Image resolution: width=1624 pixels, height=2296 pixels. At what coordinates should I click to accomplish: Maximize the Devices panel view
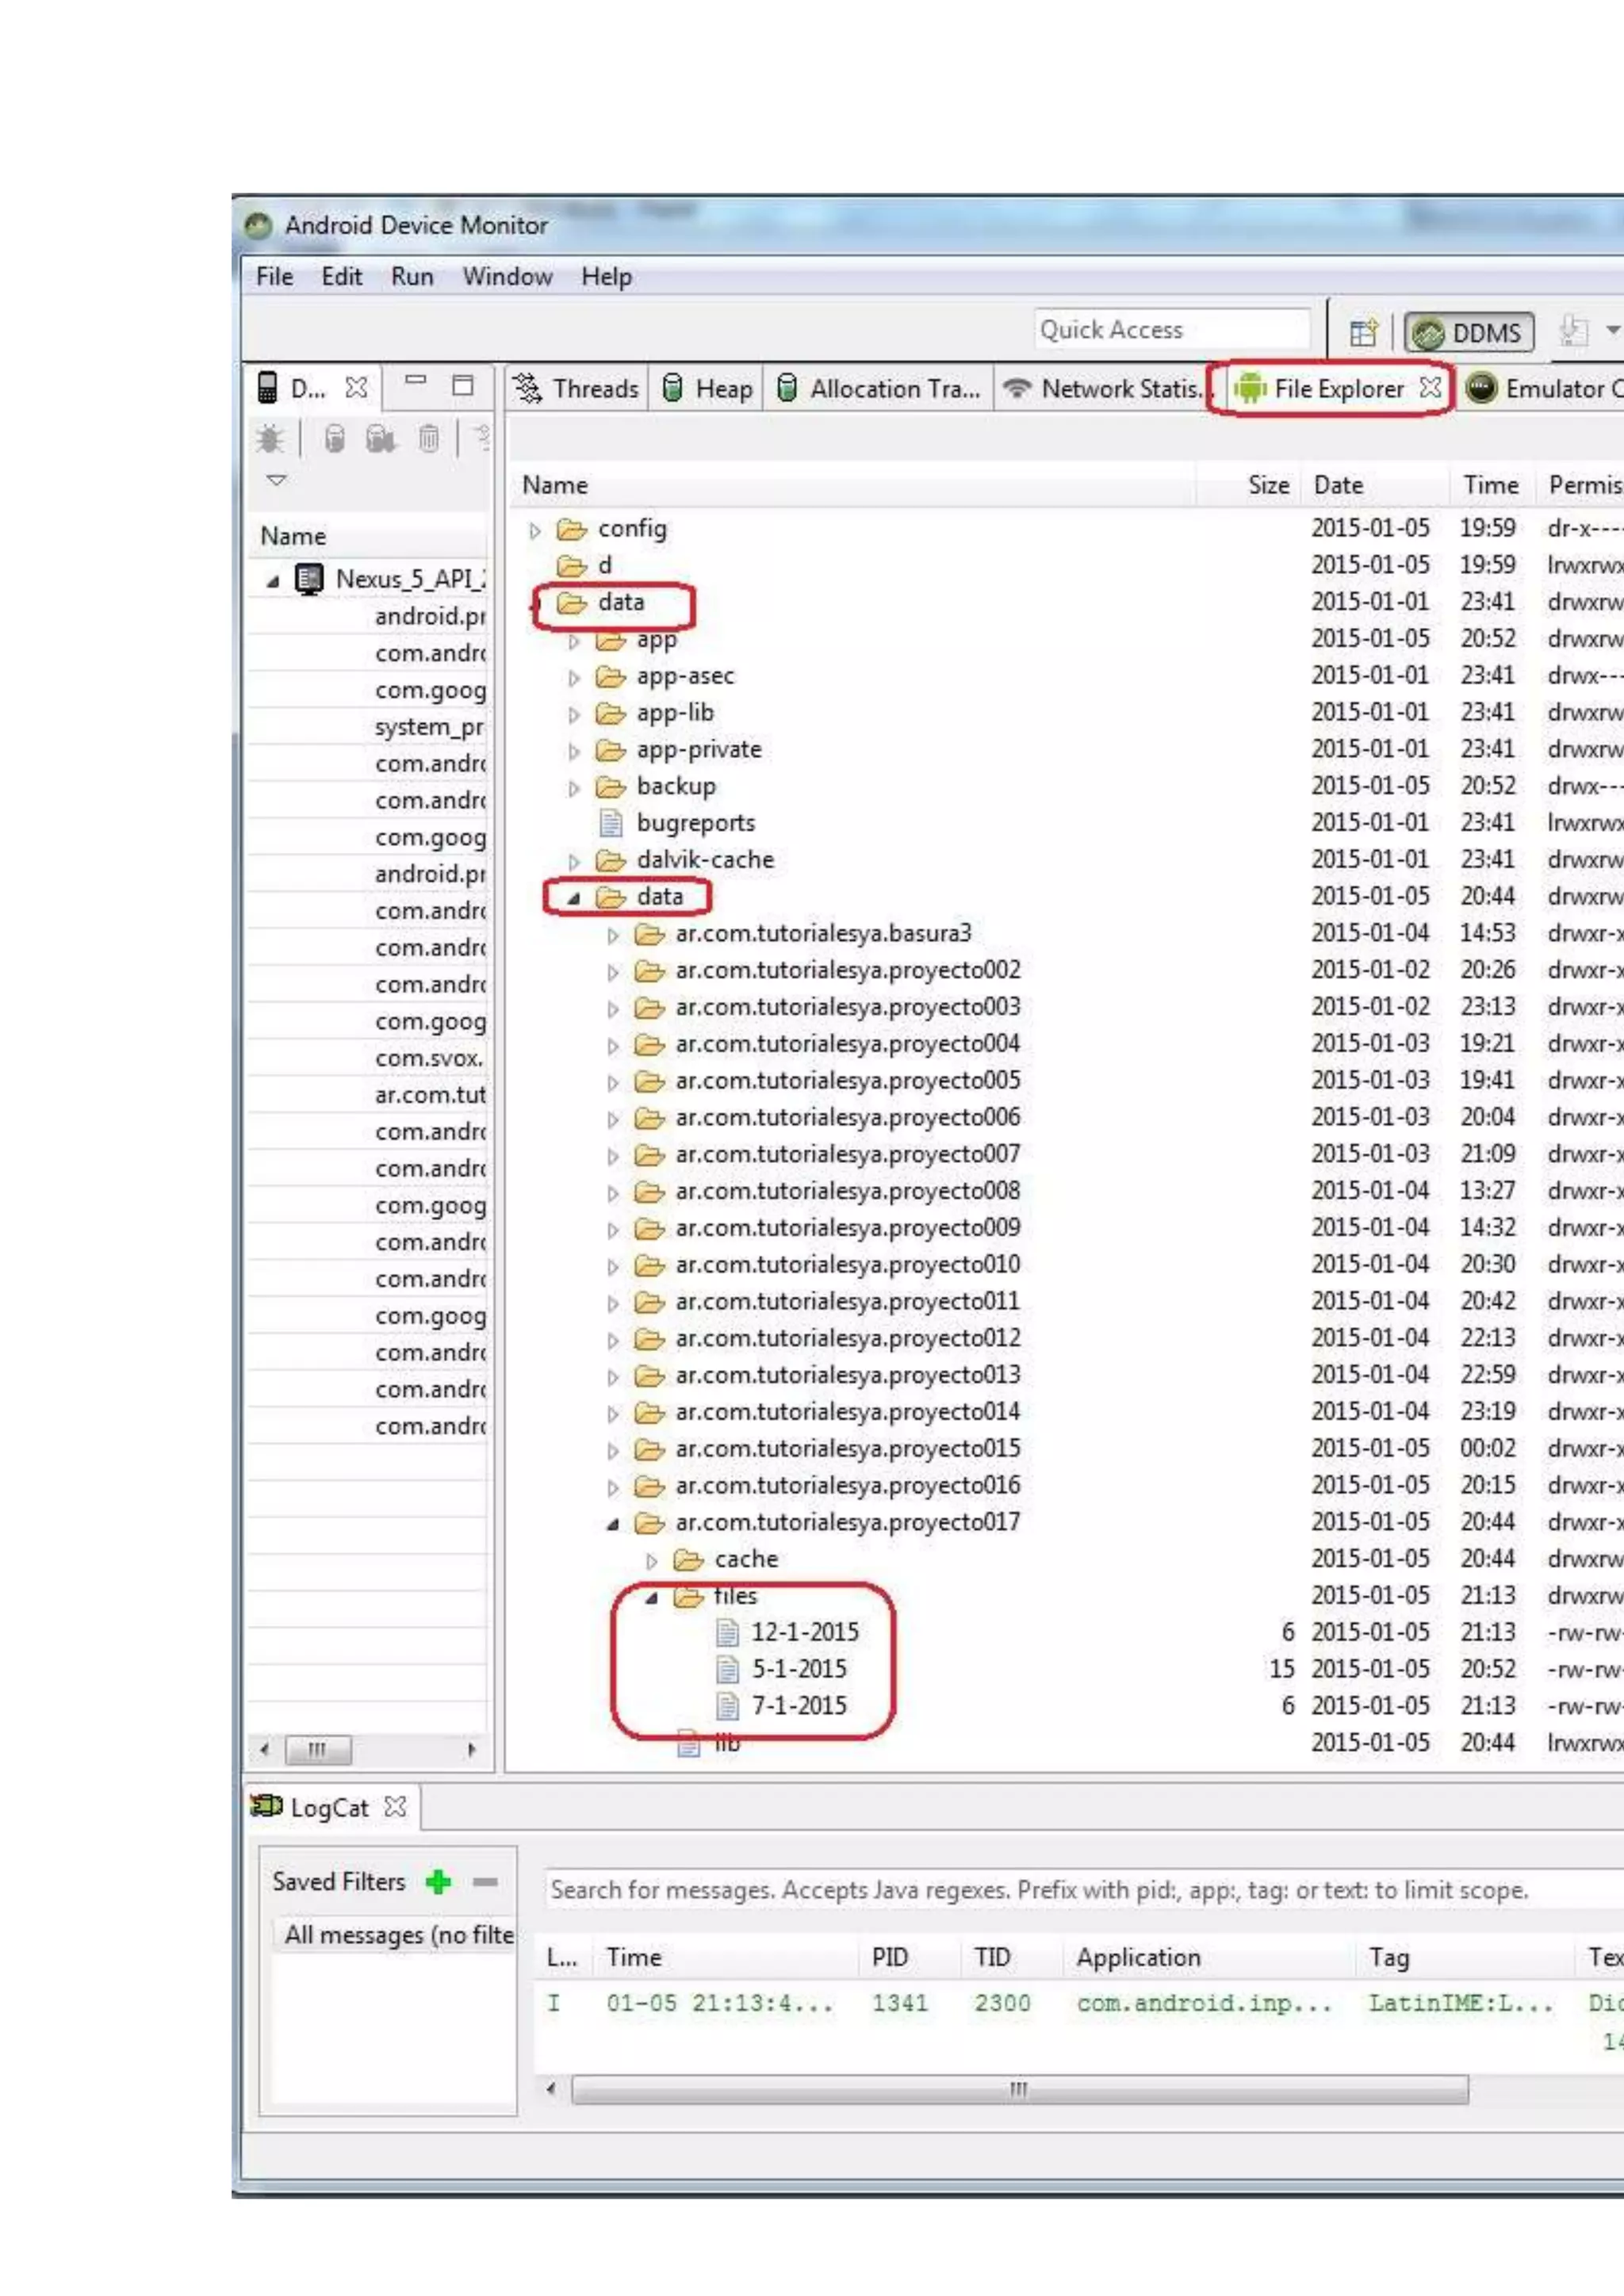click(463, 385)
